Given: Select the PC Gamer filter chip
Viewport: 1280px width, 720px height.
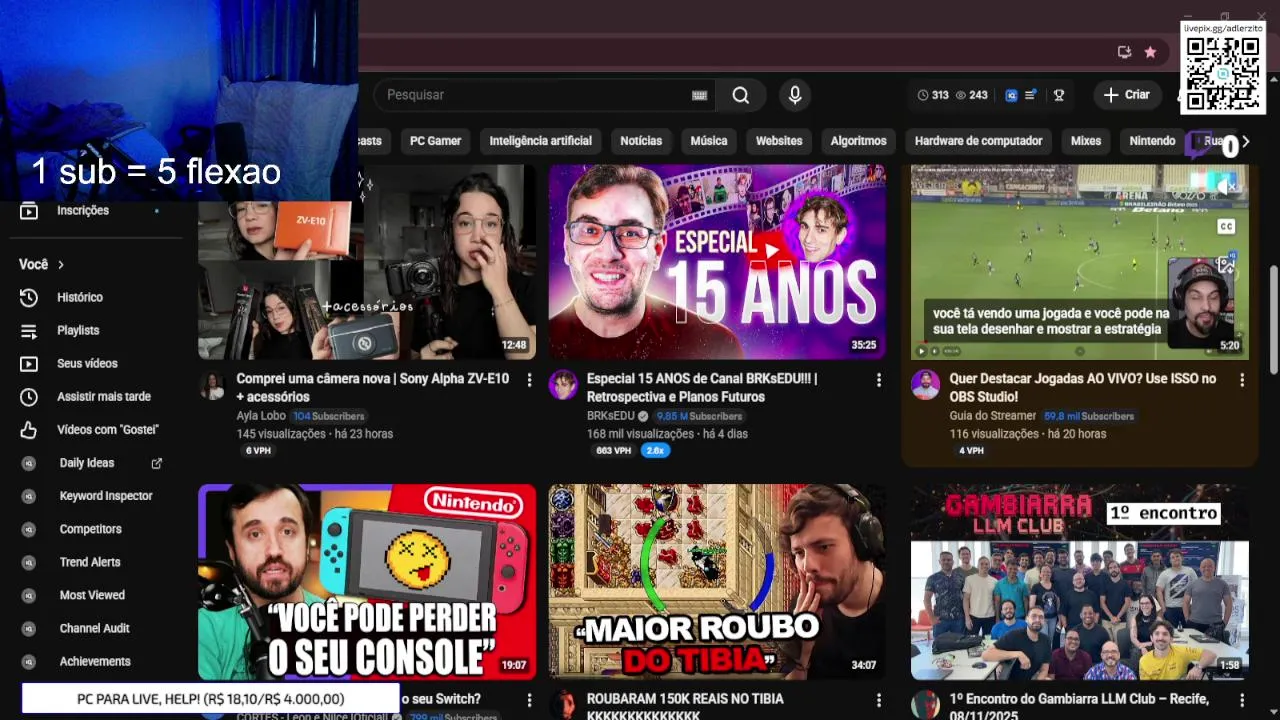Looking at the screenshot, I should click(x=435, y=141).
